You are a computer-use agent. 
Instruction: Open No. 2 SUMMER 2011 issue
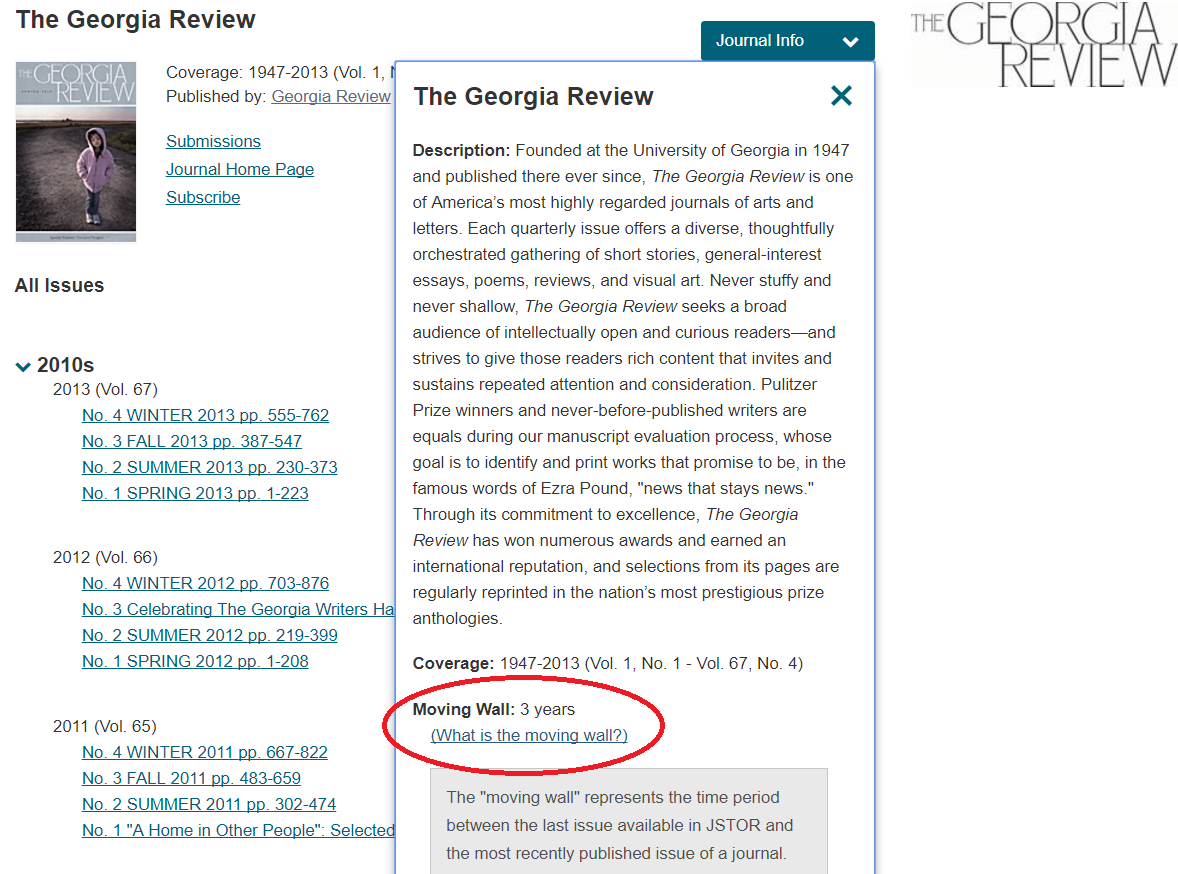(209, 804)
